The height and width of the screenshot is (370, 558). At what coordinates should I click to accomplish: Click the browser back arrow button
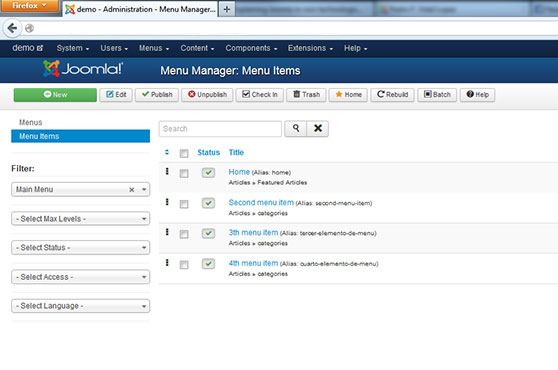point(12,28)
